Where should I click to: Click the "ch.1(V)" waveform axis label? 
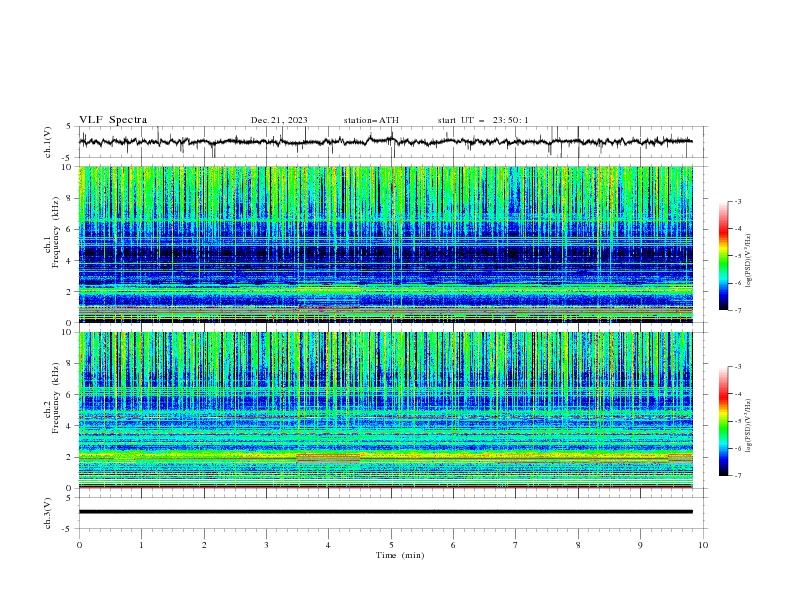pyautogui.click(x=48, y=142)
